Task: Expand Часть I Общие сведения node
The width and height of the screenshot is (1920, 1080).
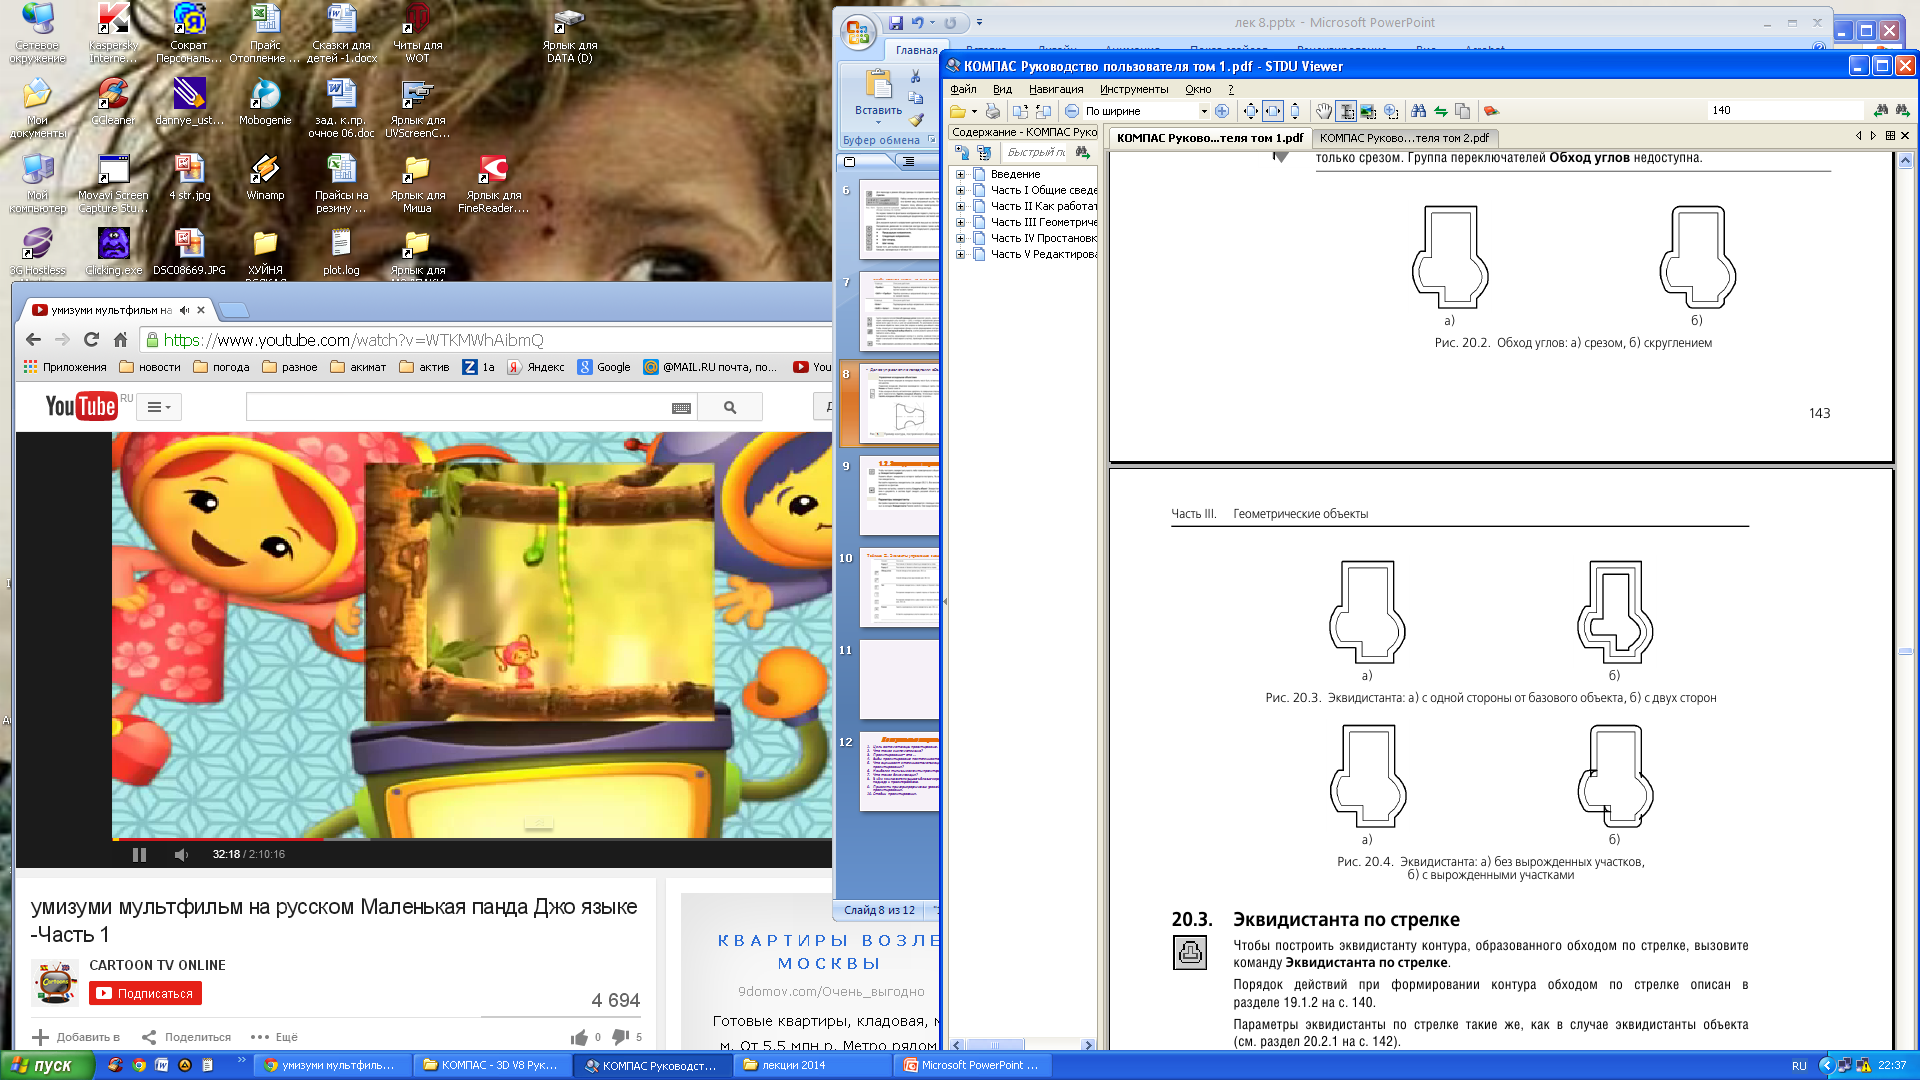Action: (x=960, y=190)
